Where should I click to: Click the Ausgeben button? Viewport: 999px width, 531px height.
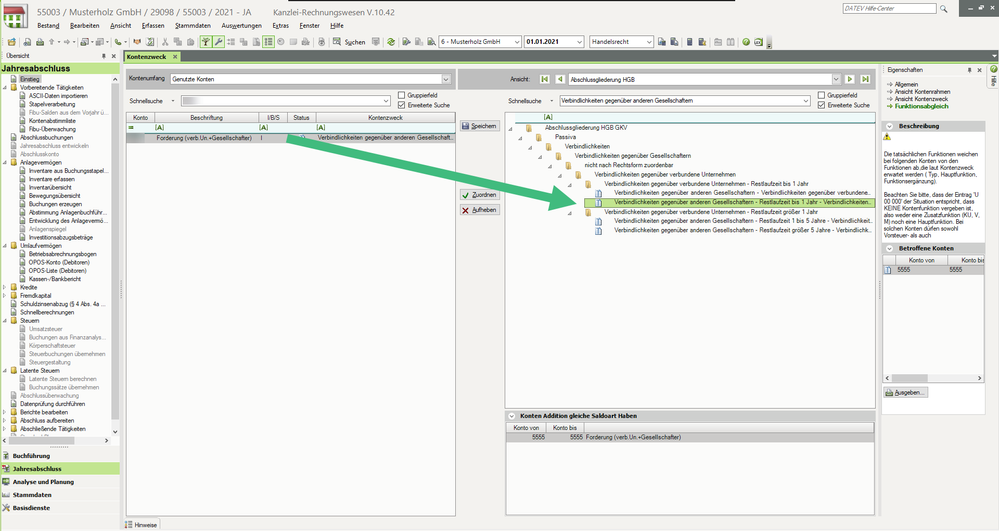pos(905,393)
